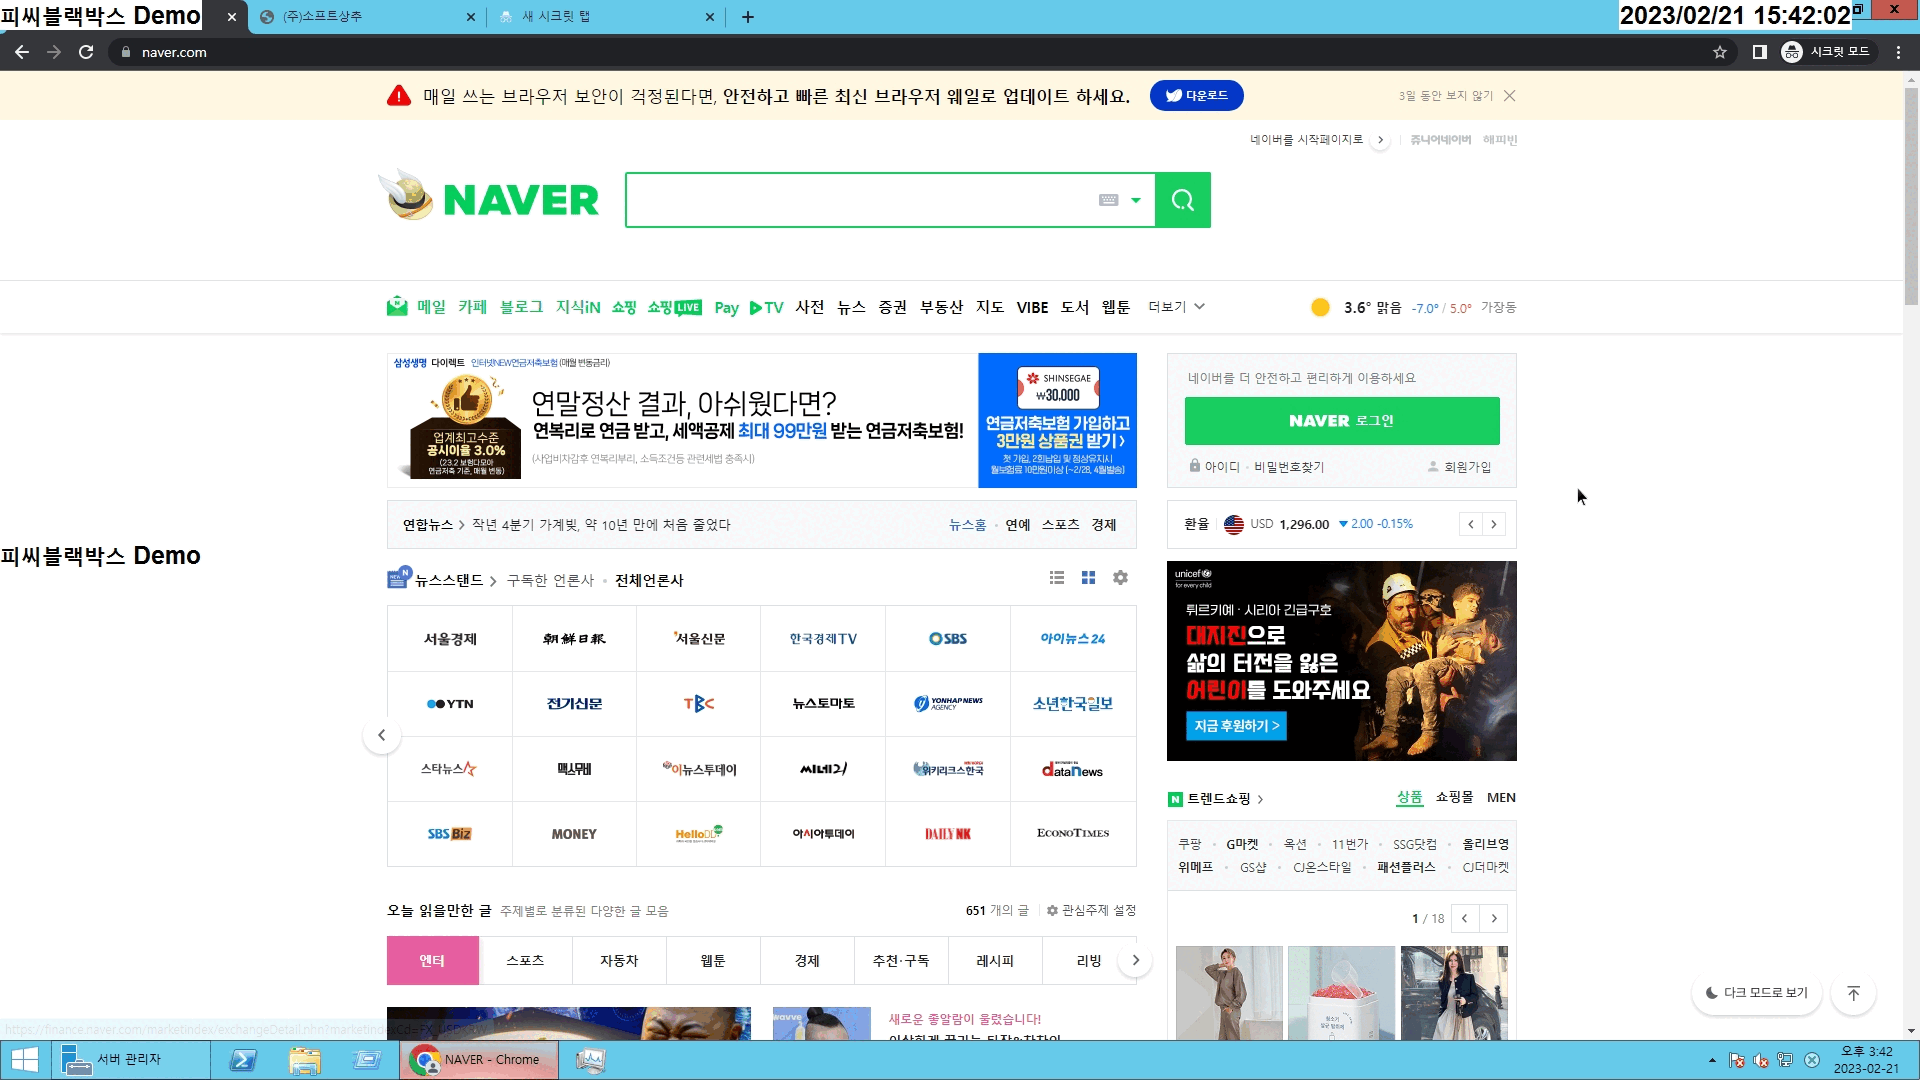The width and height of the screenshot is (1920, 1080).
Task: Open the Chrome three-dot menu
Action: pos(1898,52)
